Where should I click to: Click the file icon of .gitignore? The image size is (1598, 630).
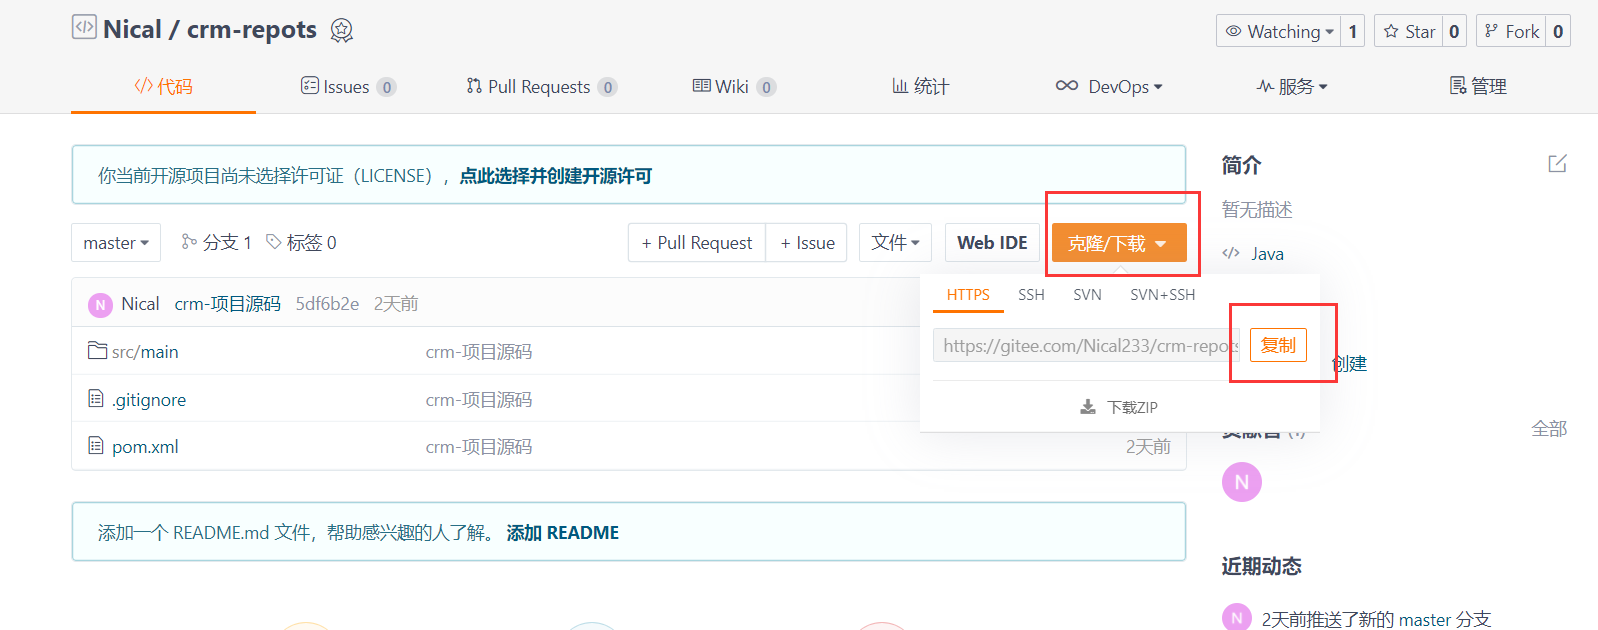pos(96,398)
